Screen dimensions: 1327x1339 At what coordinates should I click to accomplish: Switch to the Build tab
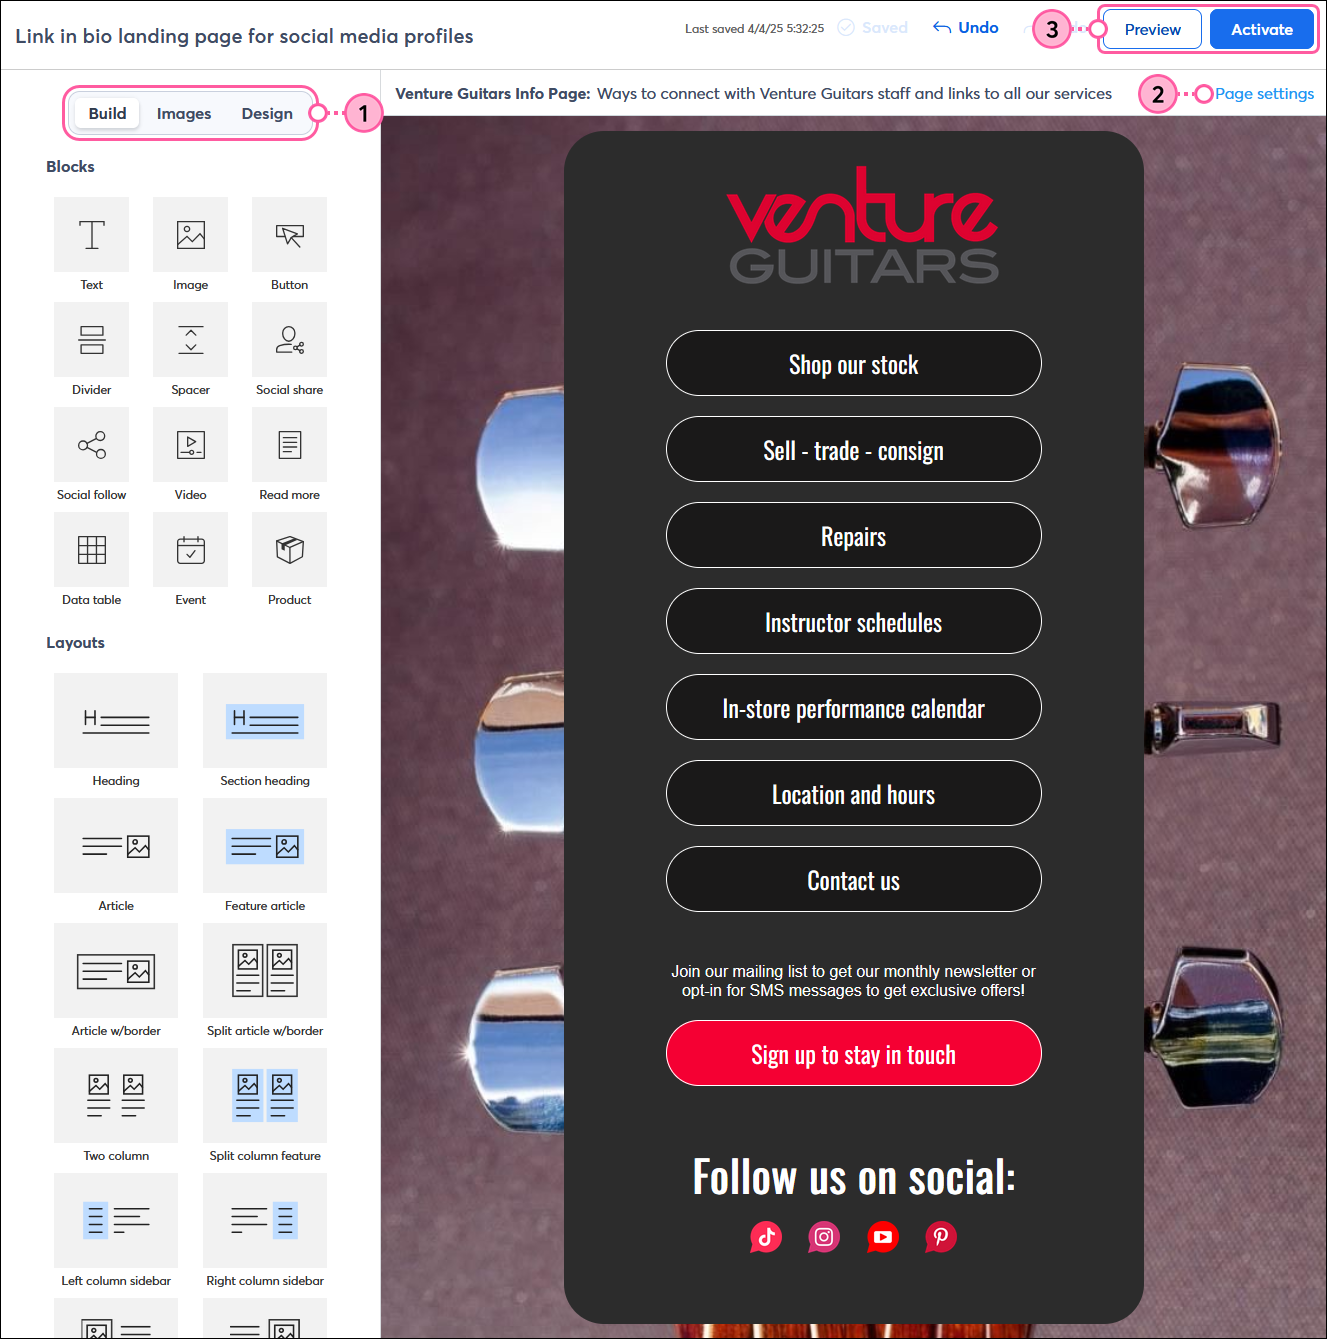107,113
